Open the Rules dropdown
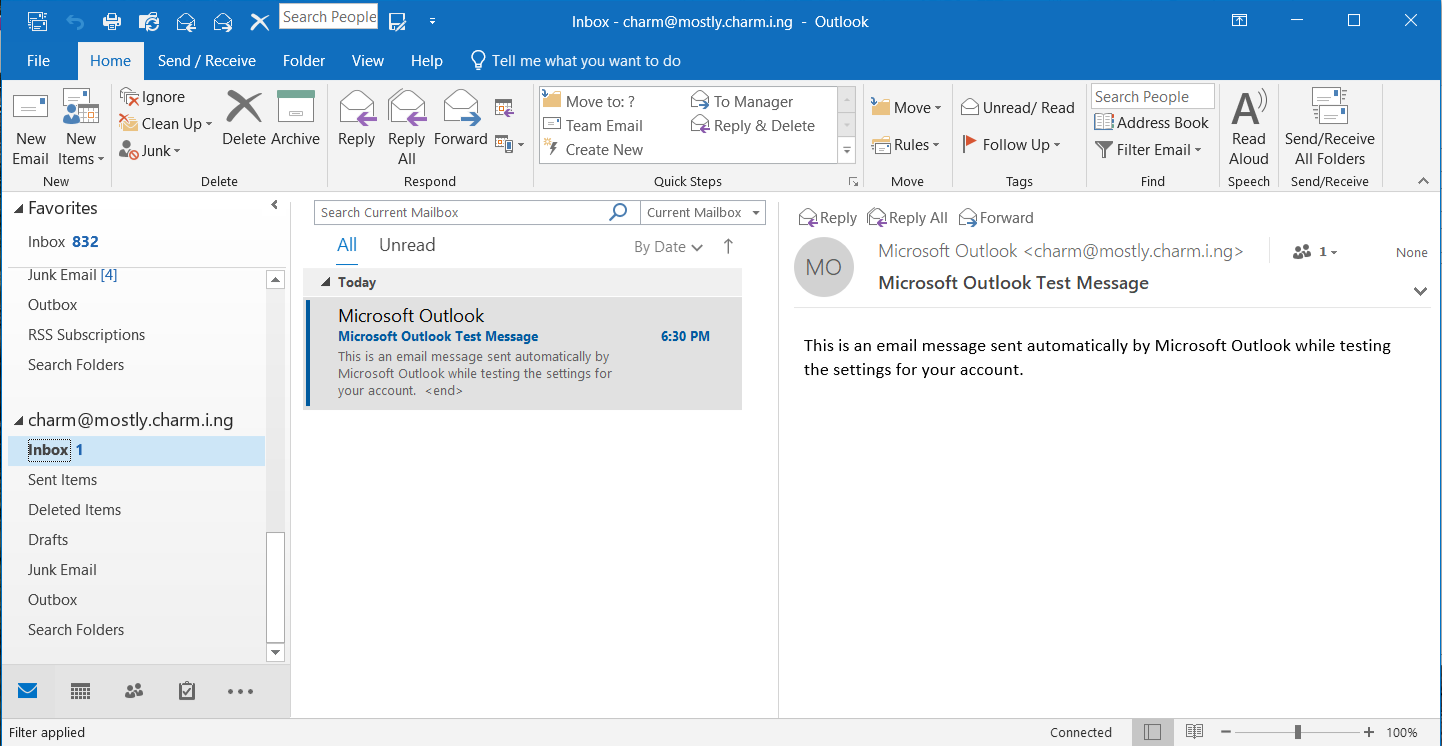 tap(905, 144)
